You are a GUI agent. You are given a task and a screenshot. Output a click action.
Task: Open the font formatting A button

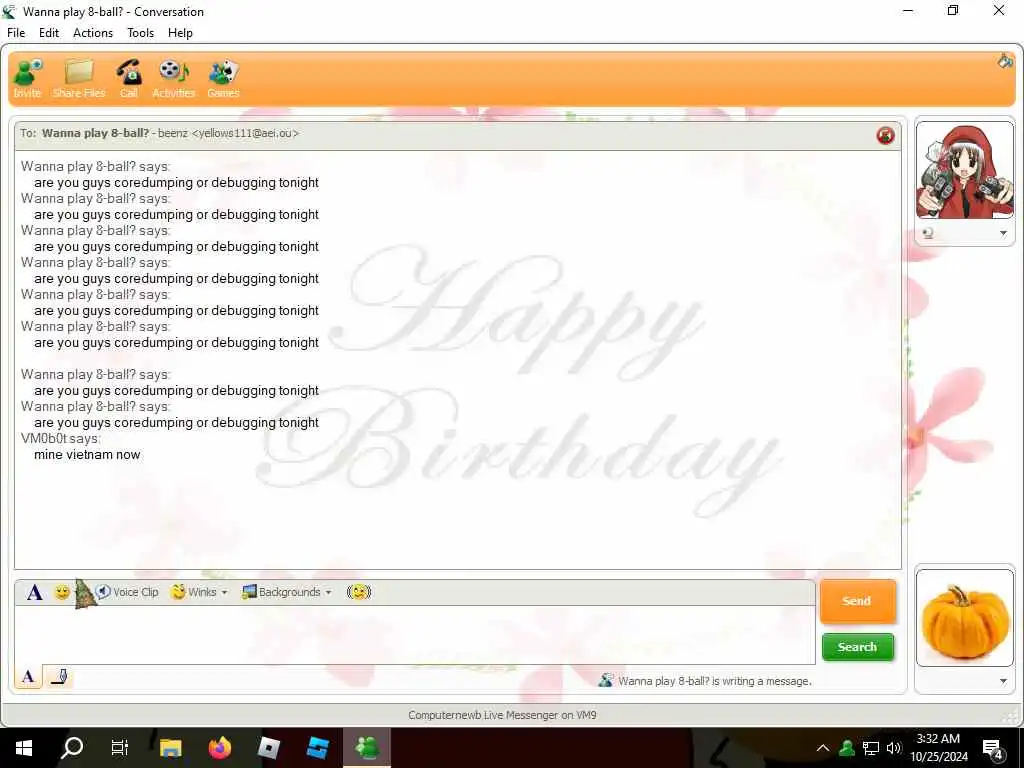pyautogui.click(x=35, y=592)
